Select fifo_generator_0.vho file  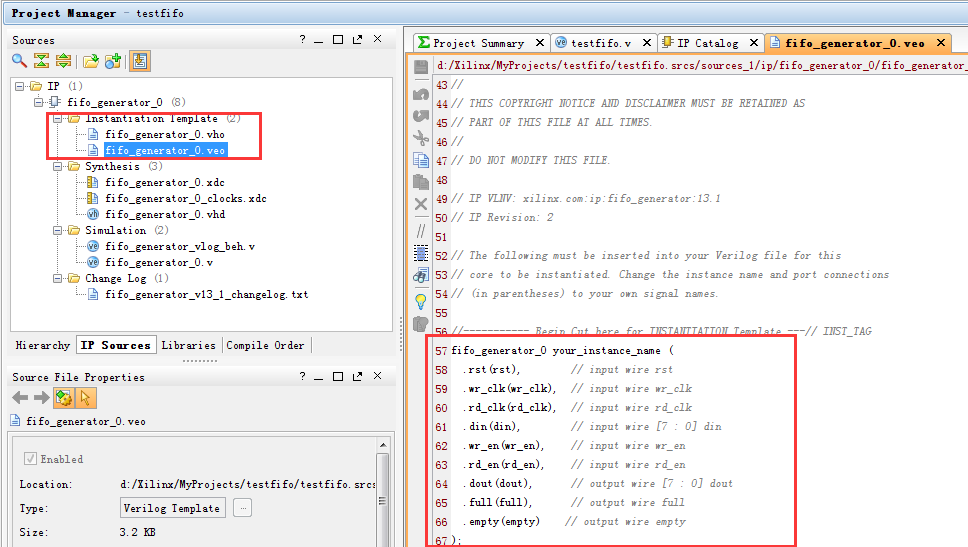click(x=164, y=134)
